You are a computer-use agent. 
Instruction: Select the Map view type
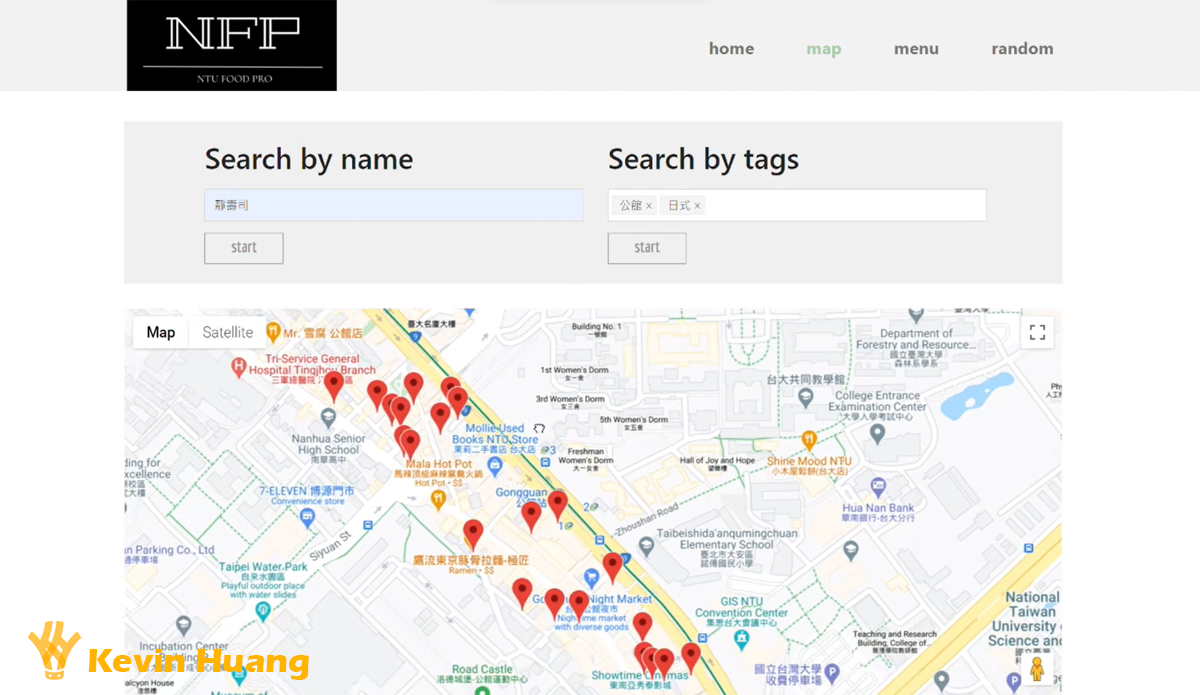(161, 333)
